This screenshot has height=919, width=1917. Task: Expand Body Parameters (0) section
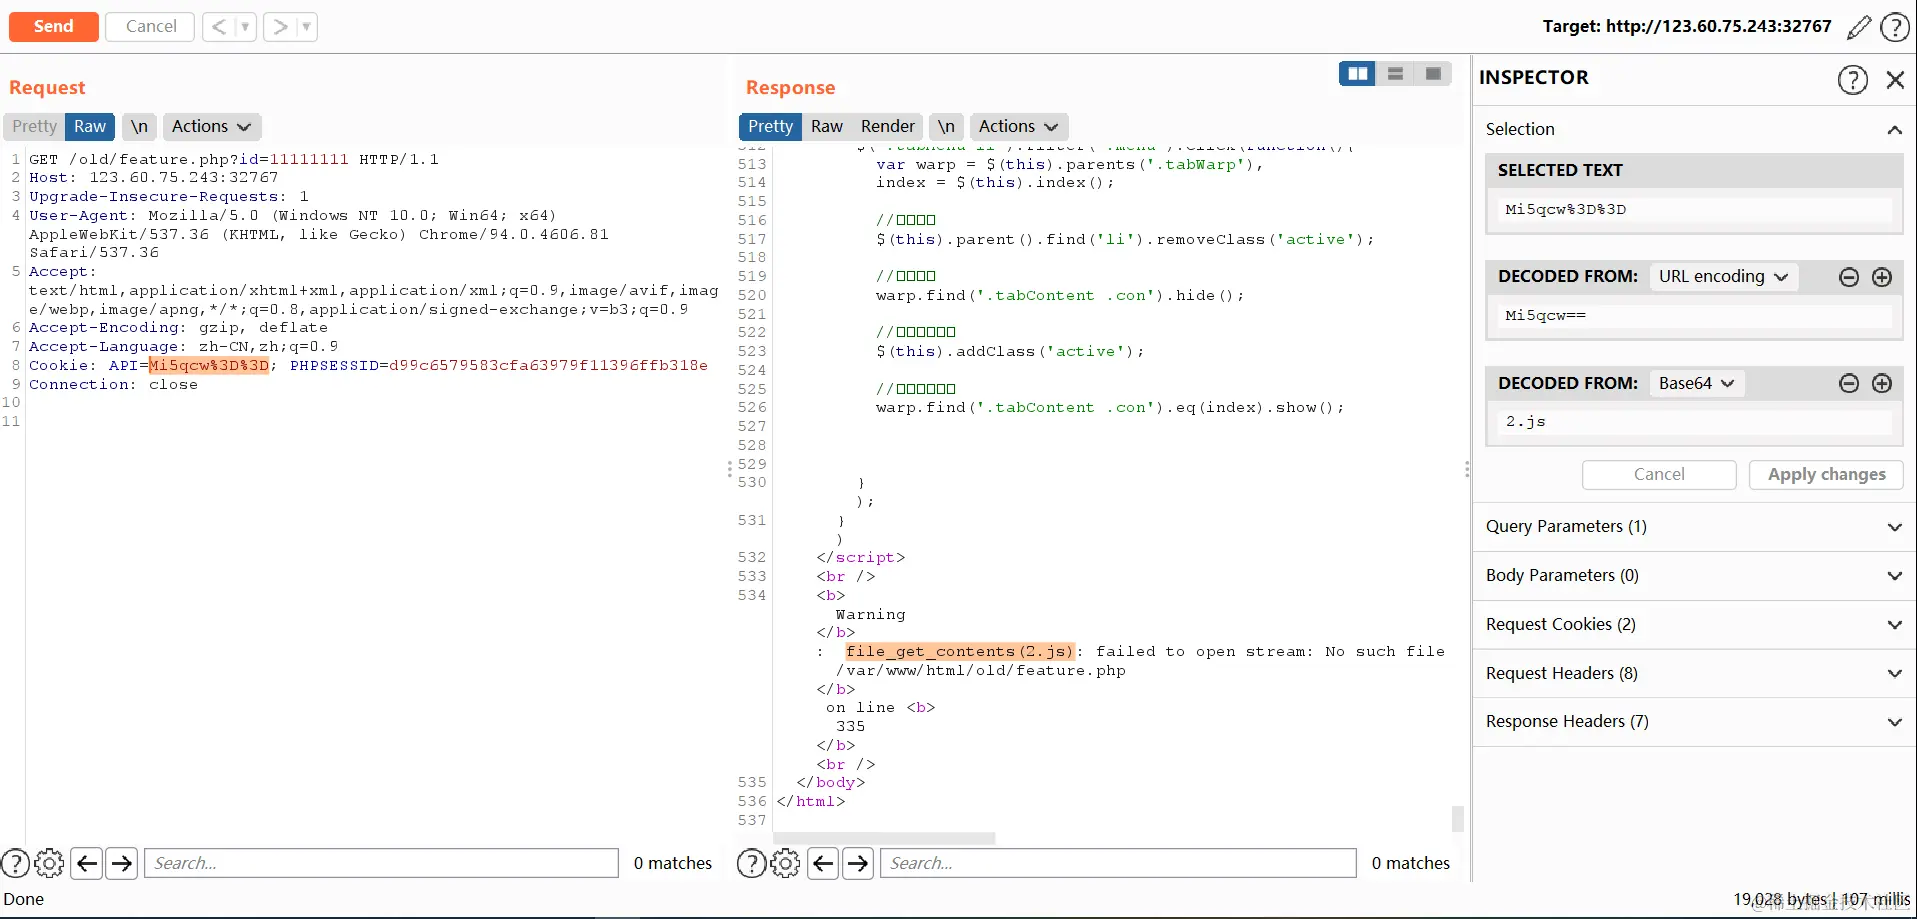tap(1692, 576)
